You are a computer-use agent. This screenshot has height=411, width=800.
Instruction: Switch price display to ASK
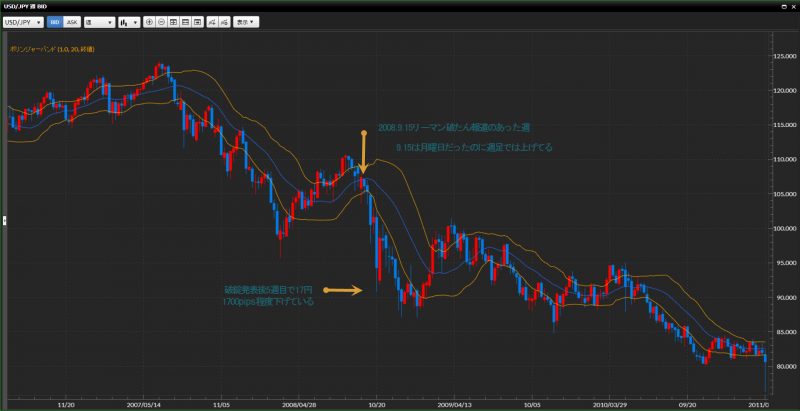[72, 21]
